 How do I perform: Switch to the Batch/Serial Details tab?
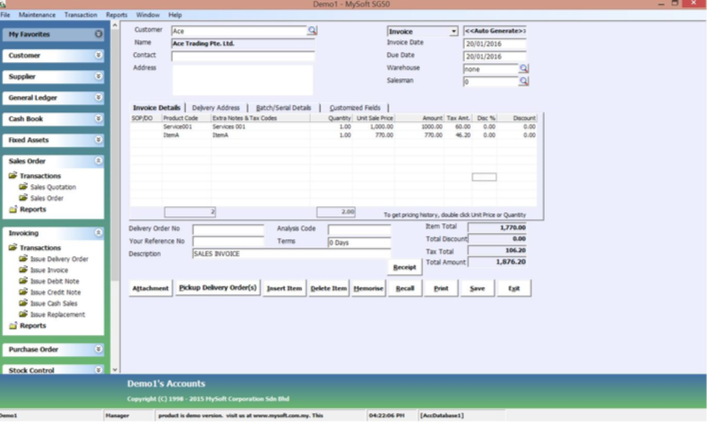coord(283,108)
